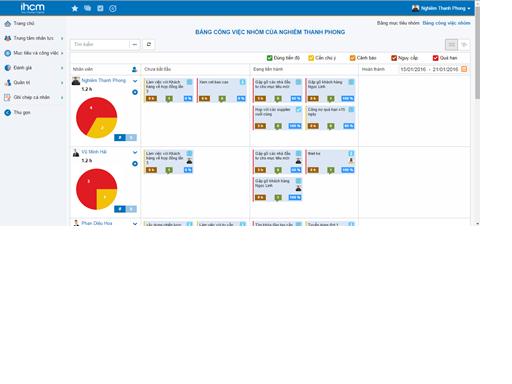Screen dimensions: 512x384
Task: Expand Vũ Minh Hải employee row chevron
Action: pos(135,152)
